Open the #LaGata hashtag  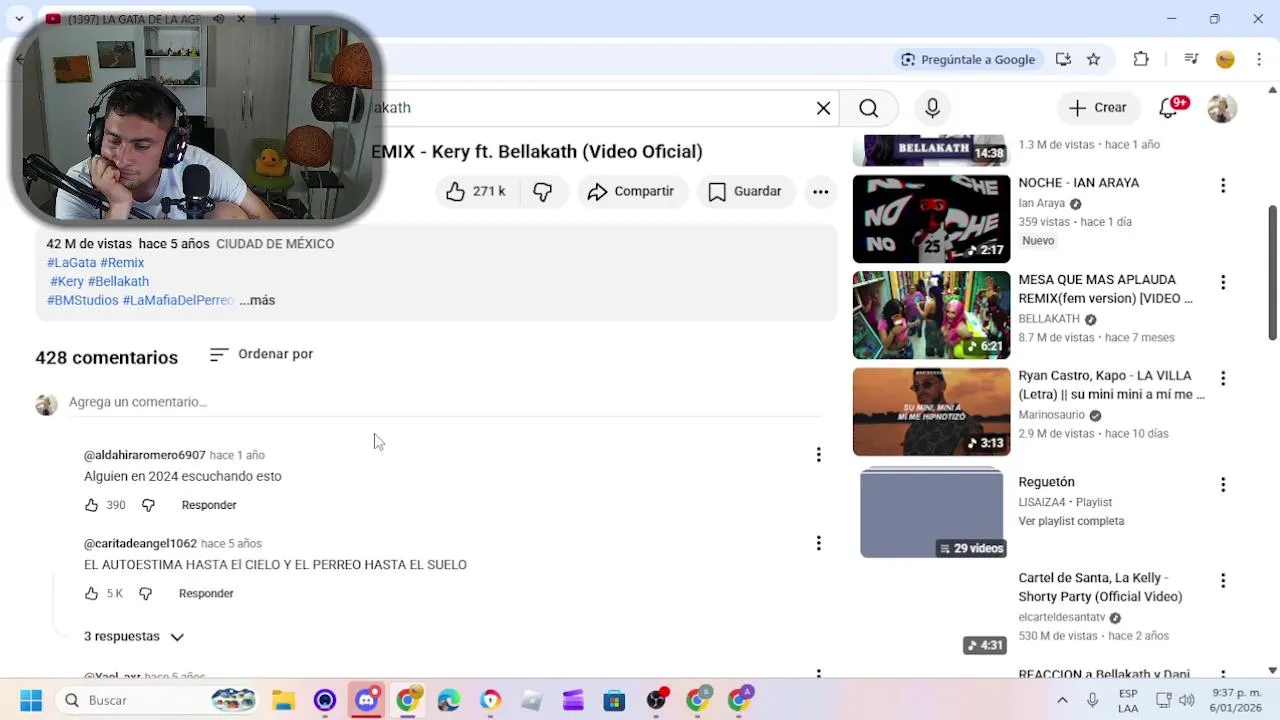[71, 263]
